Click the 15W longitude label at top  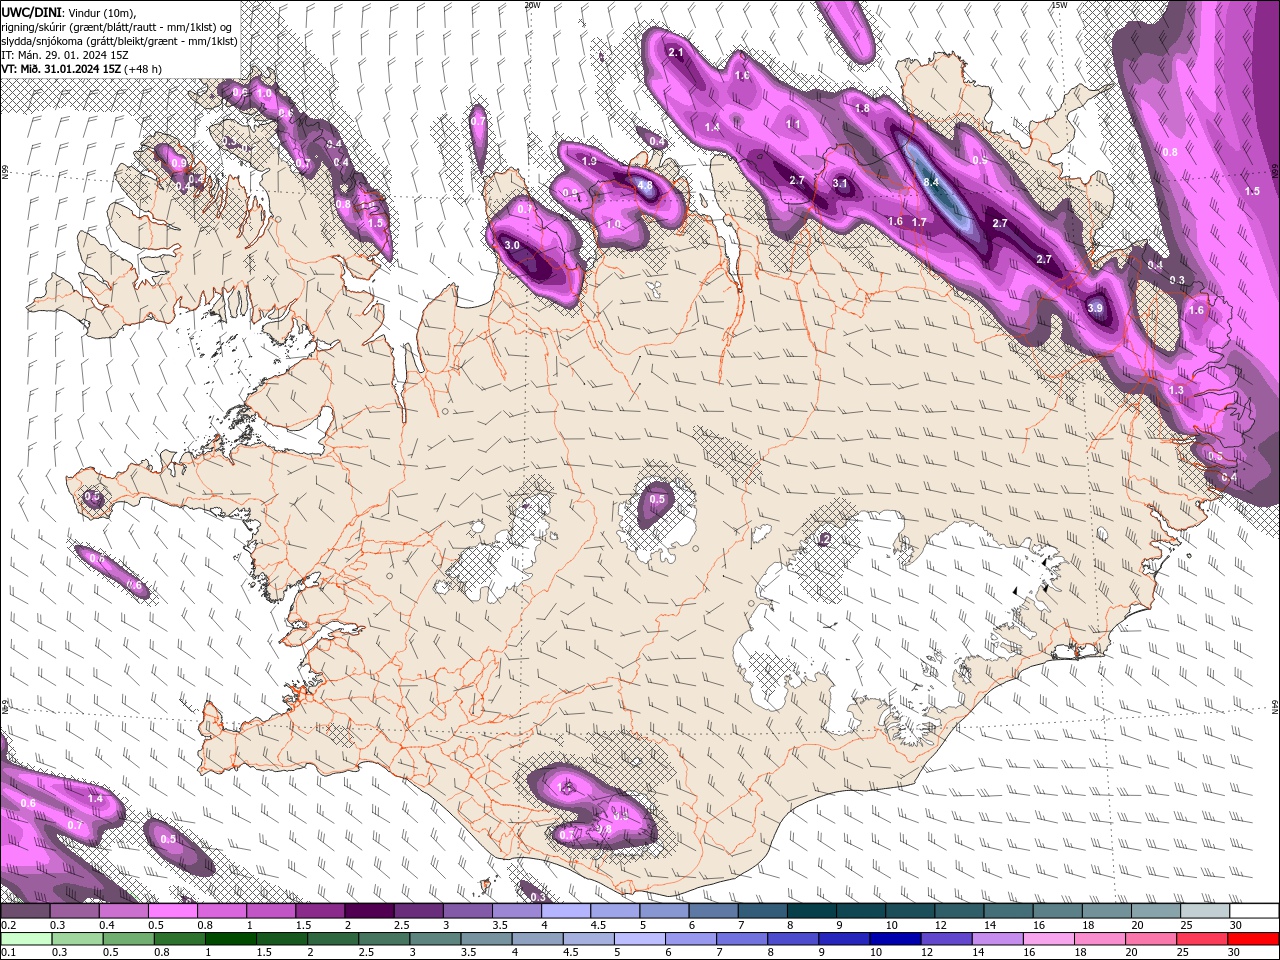tap(1059, 5)
